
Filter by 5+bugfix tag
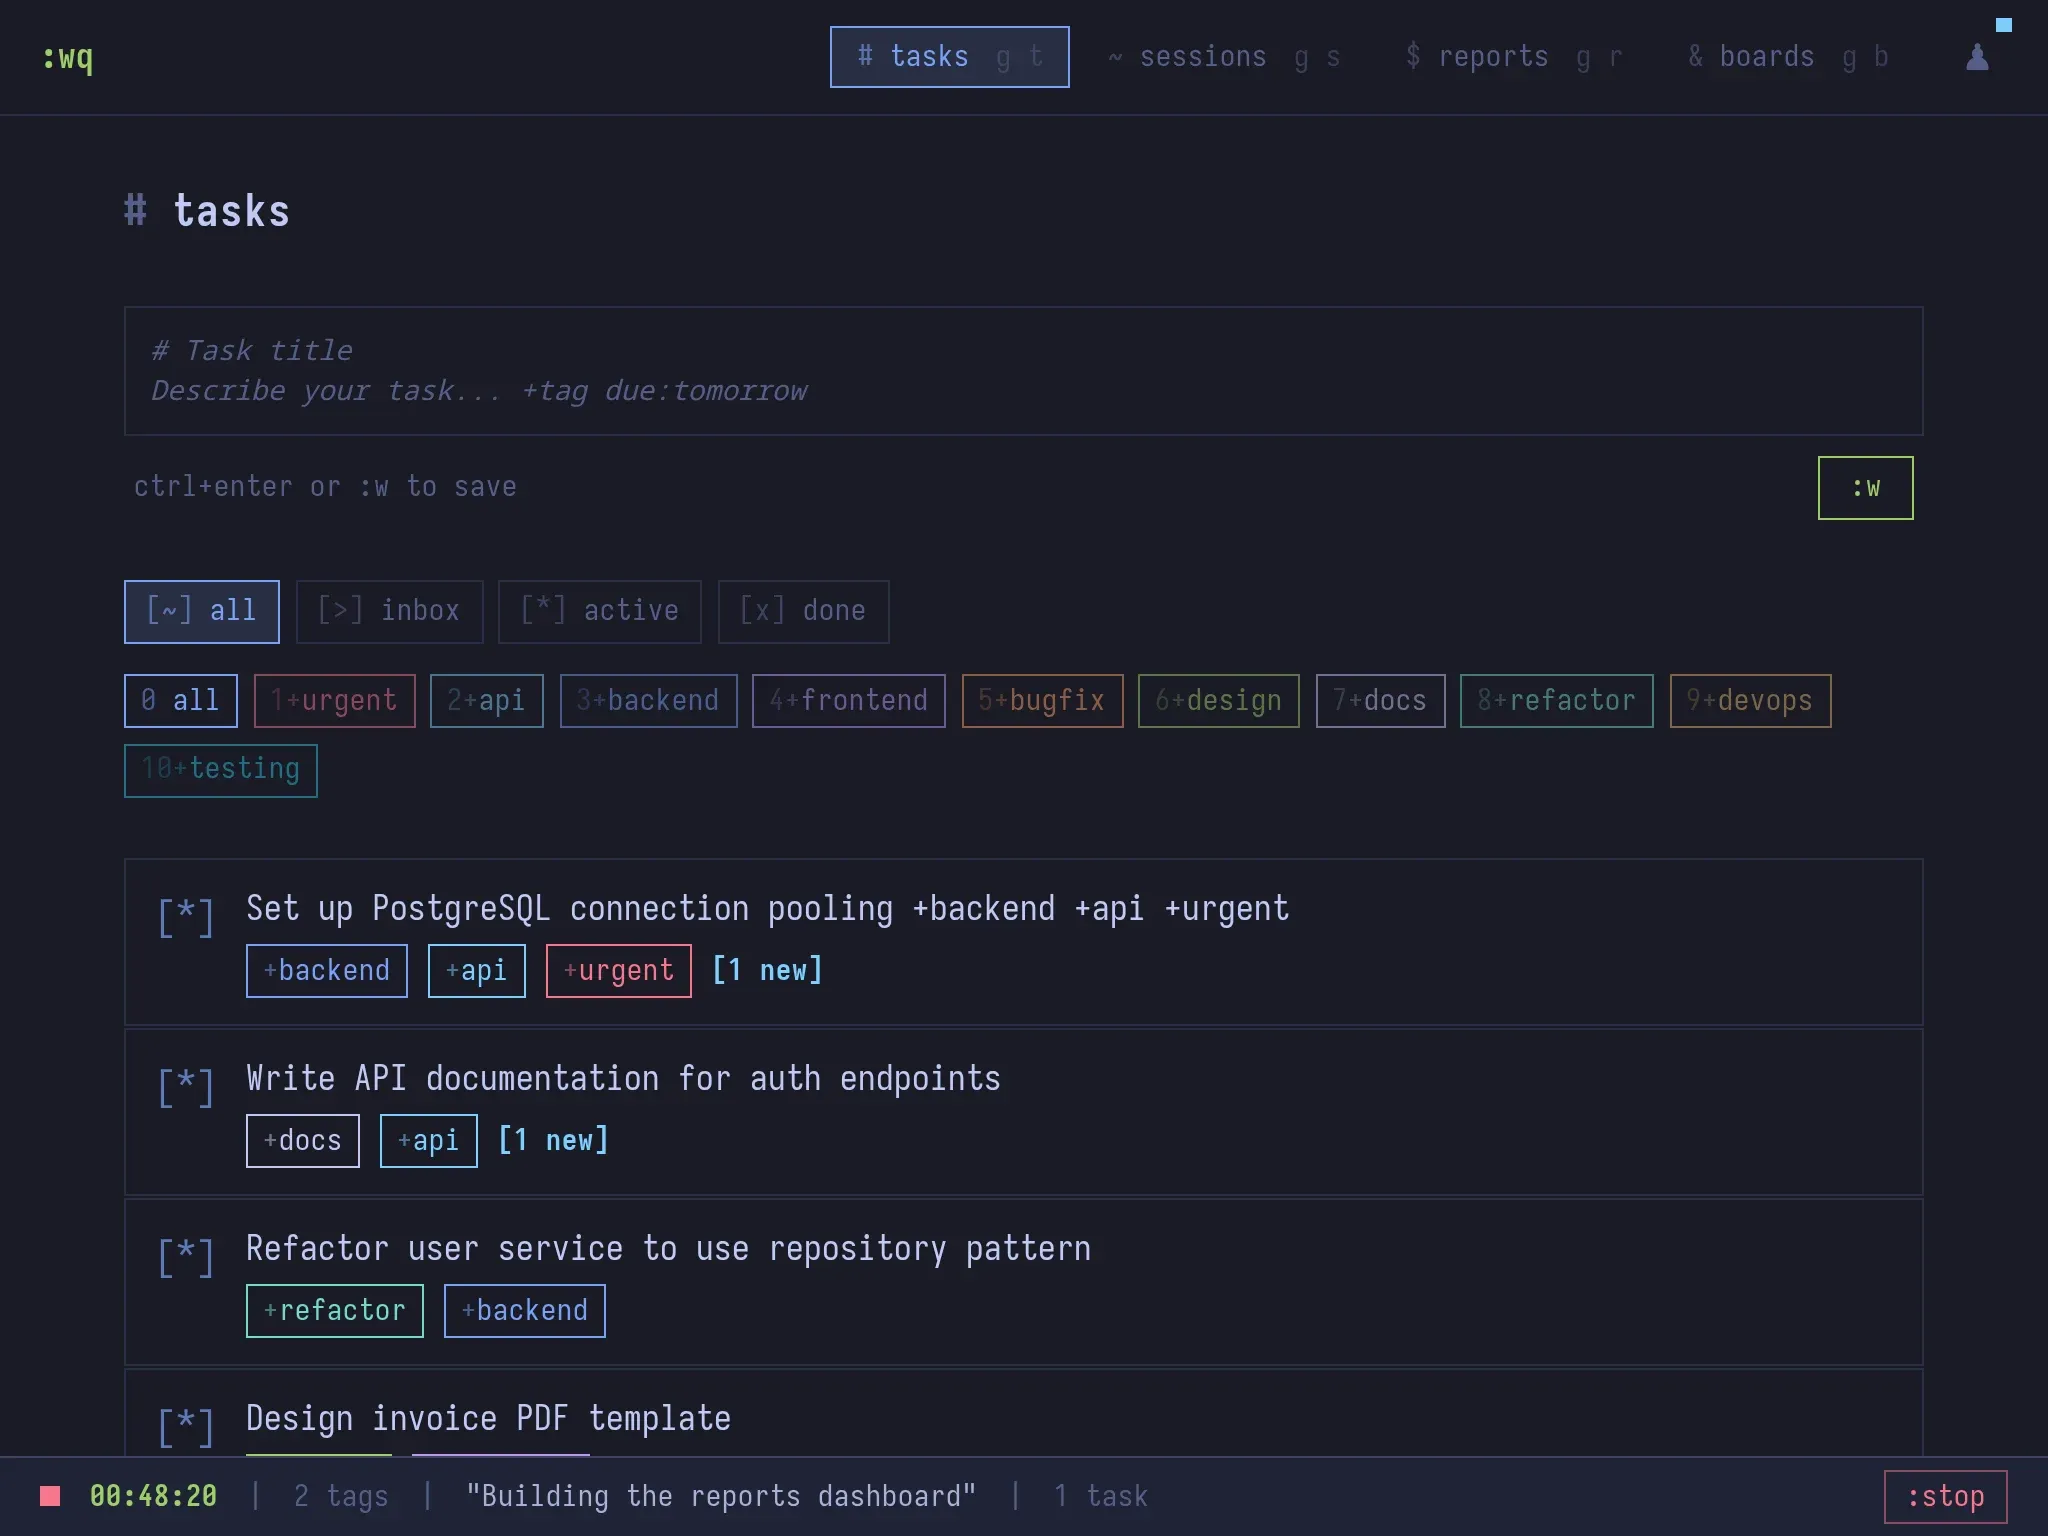[1042, 700]
